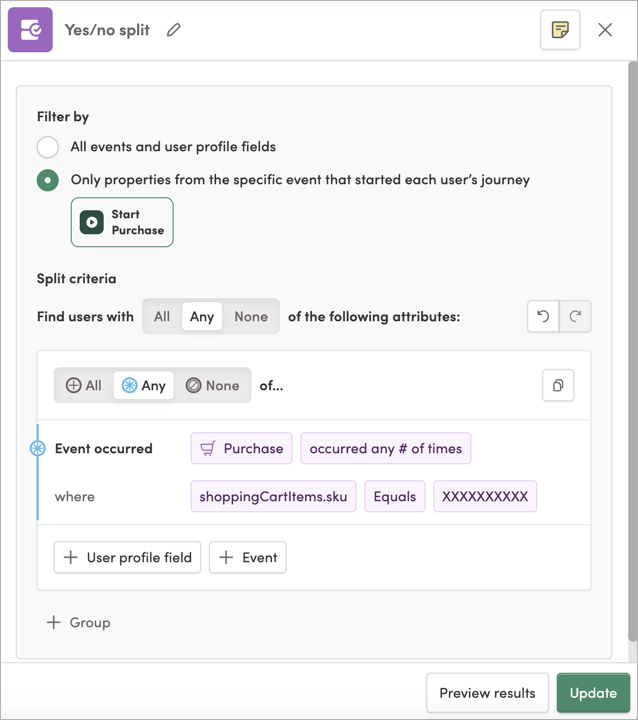Click the vertical scrollbar of the panel
This screenshot has width=638, height=720.
click(x=632, y=351)
